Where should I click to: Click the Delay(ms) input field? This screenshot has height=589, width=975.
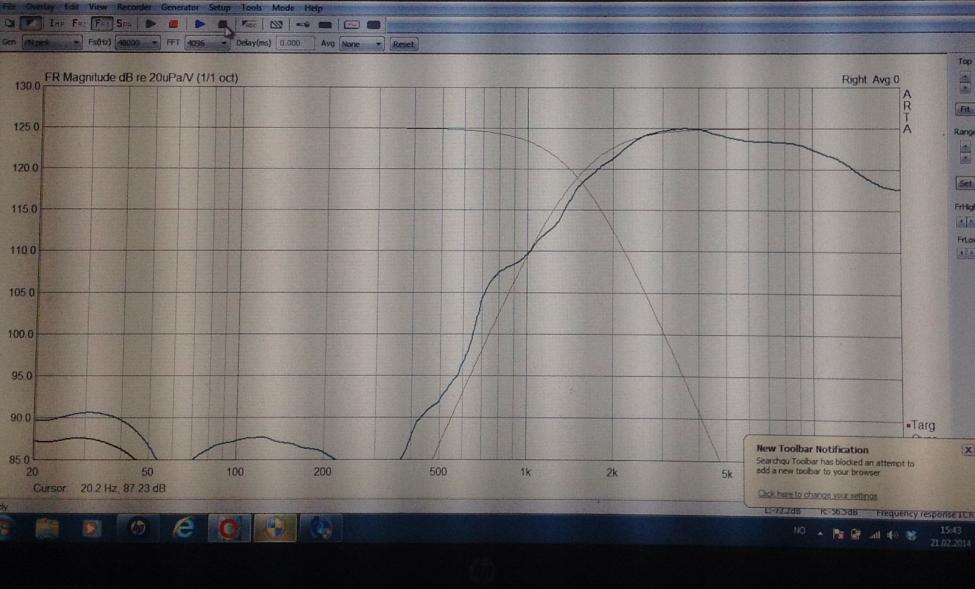click(295, 43)
